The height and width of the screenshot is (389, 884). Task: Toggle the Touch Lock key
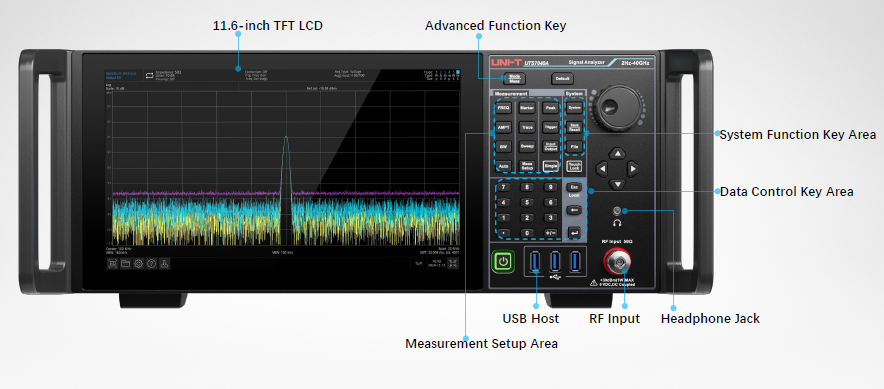(x=574, y=166)
